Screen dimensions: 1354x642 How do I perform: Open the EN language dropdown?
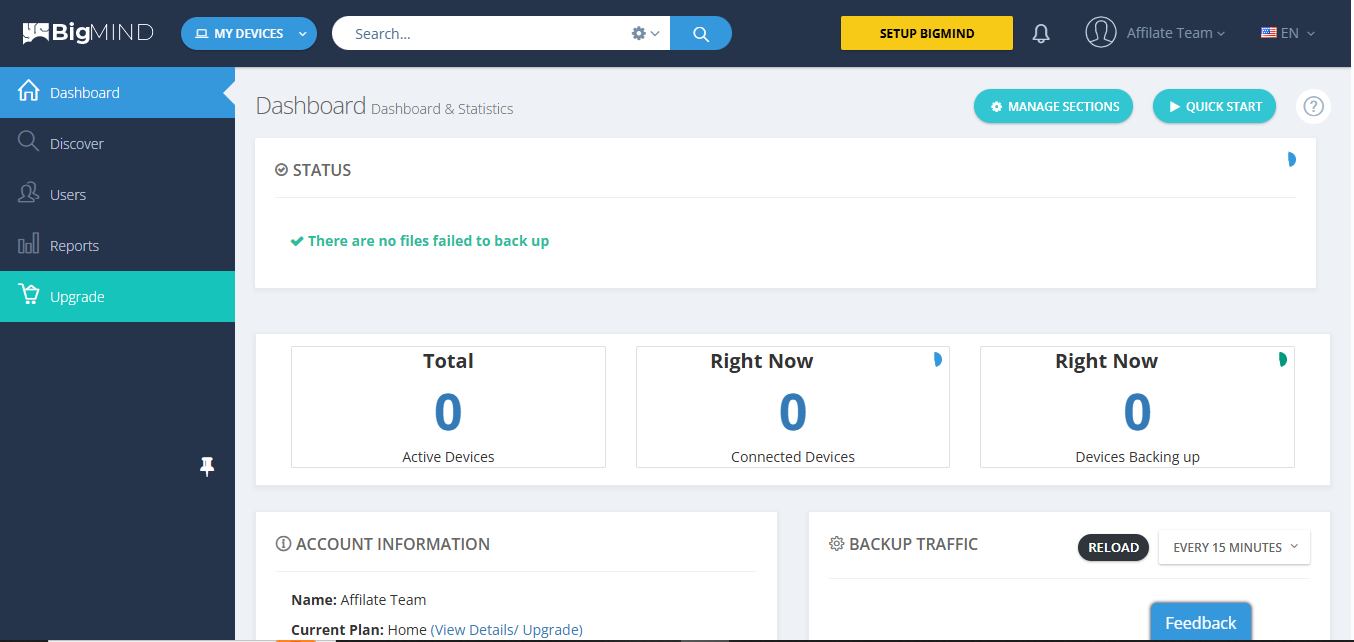(1288, 33)
